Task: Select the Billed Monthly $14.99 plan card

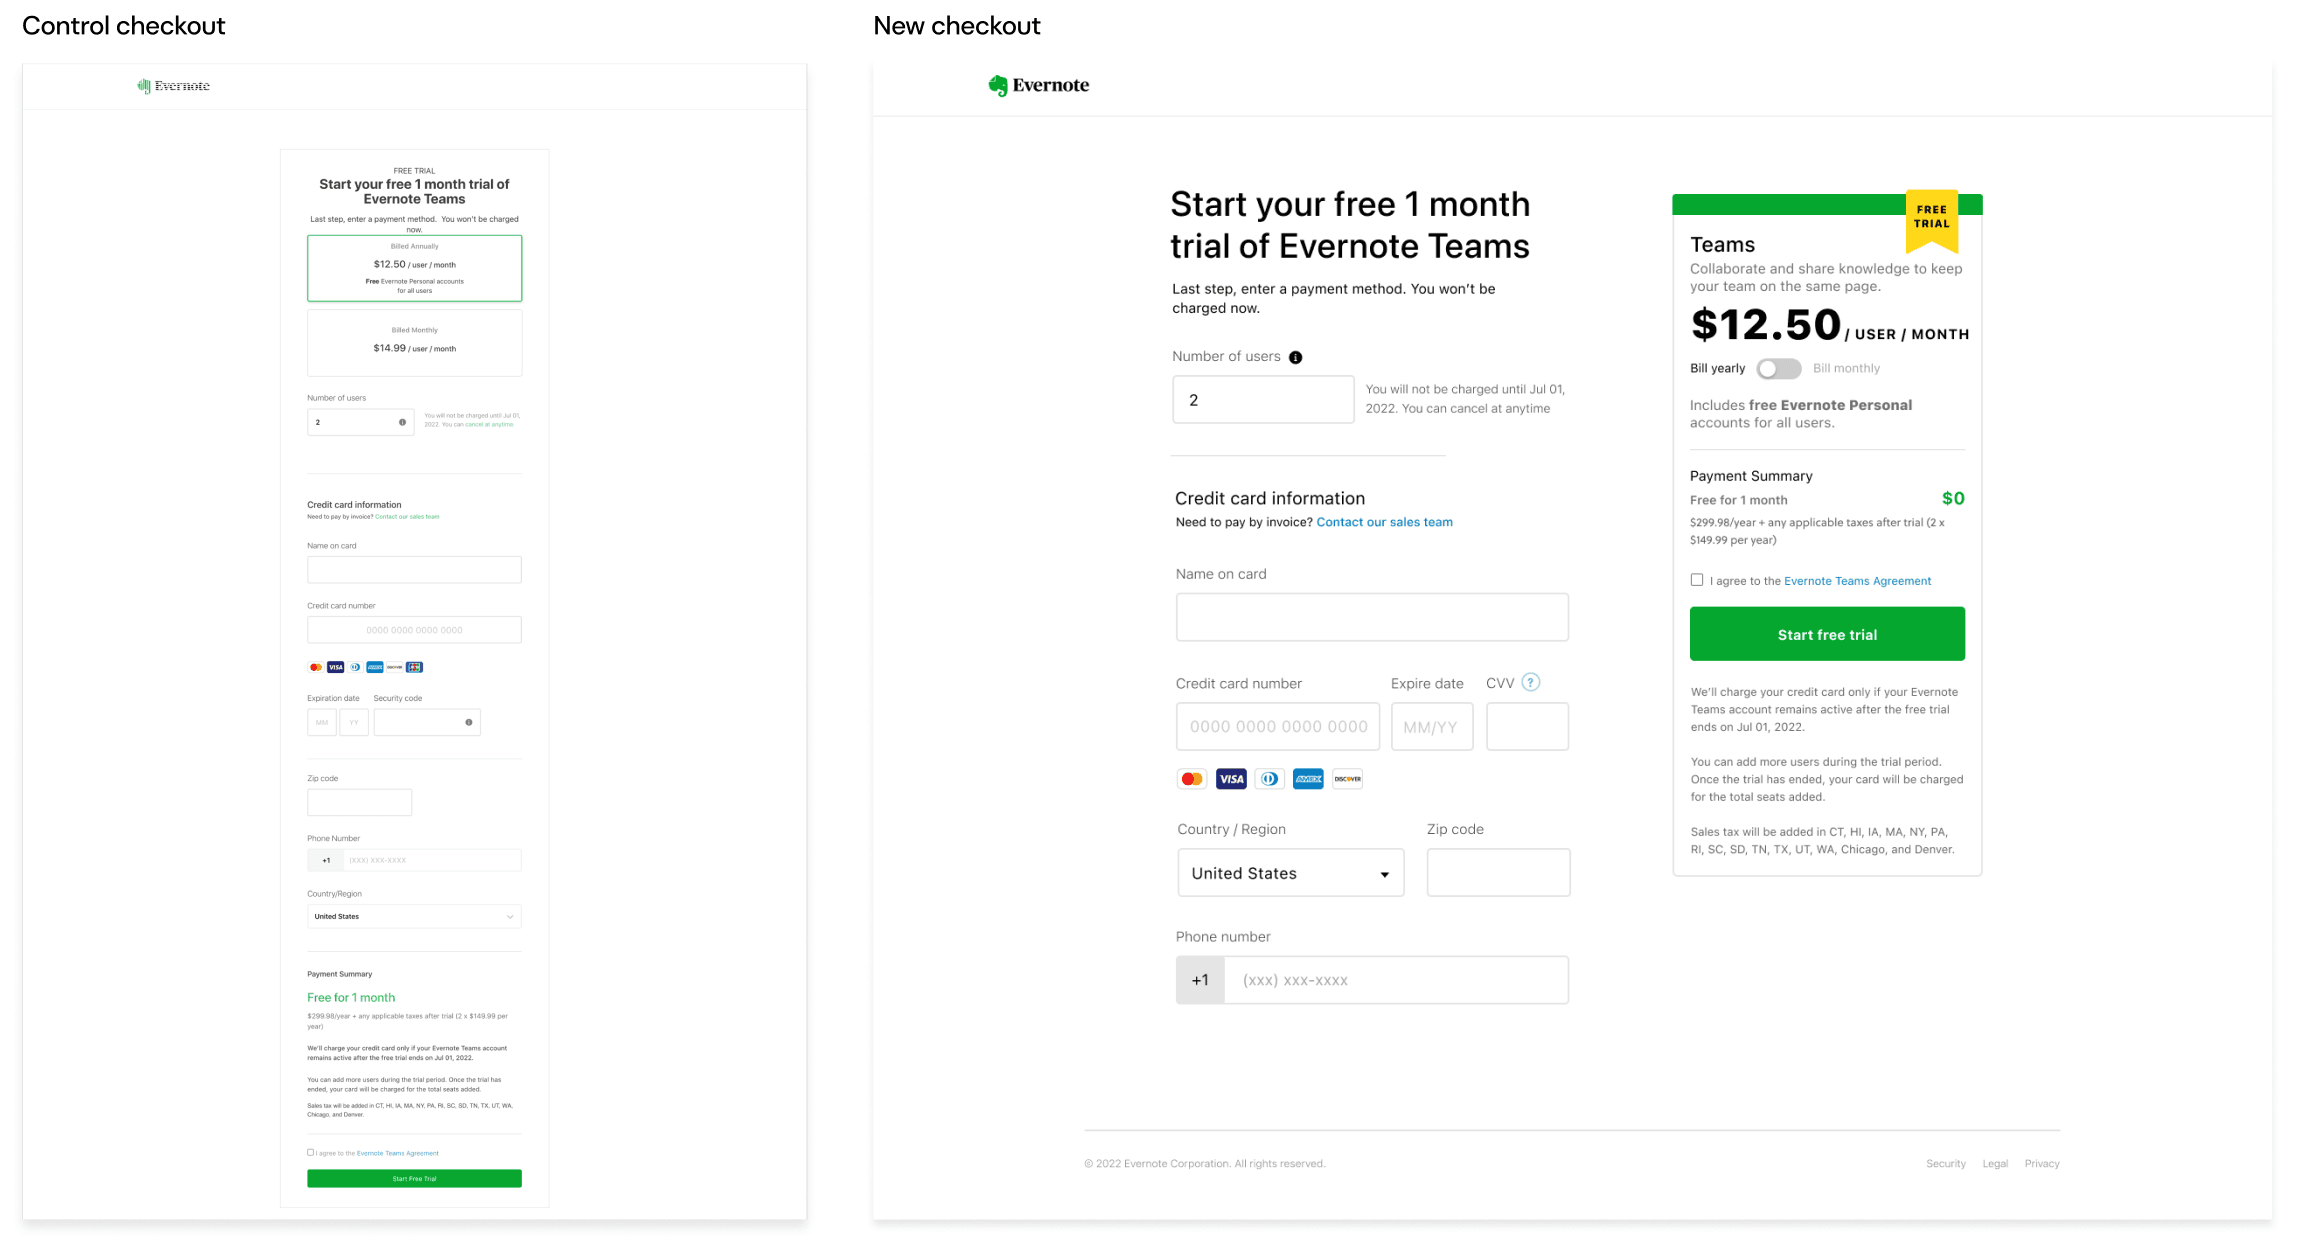Action: point(414,343)
